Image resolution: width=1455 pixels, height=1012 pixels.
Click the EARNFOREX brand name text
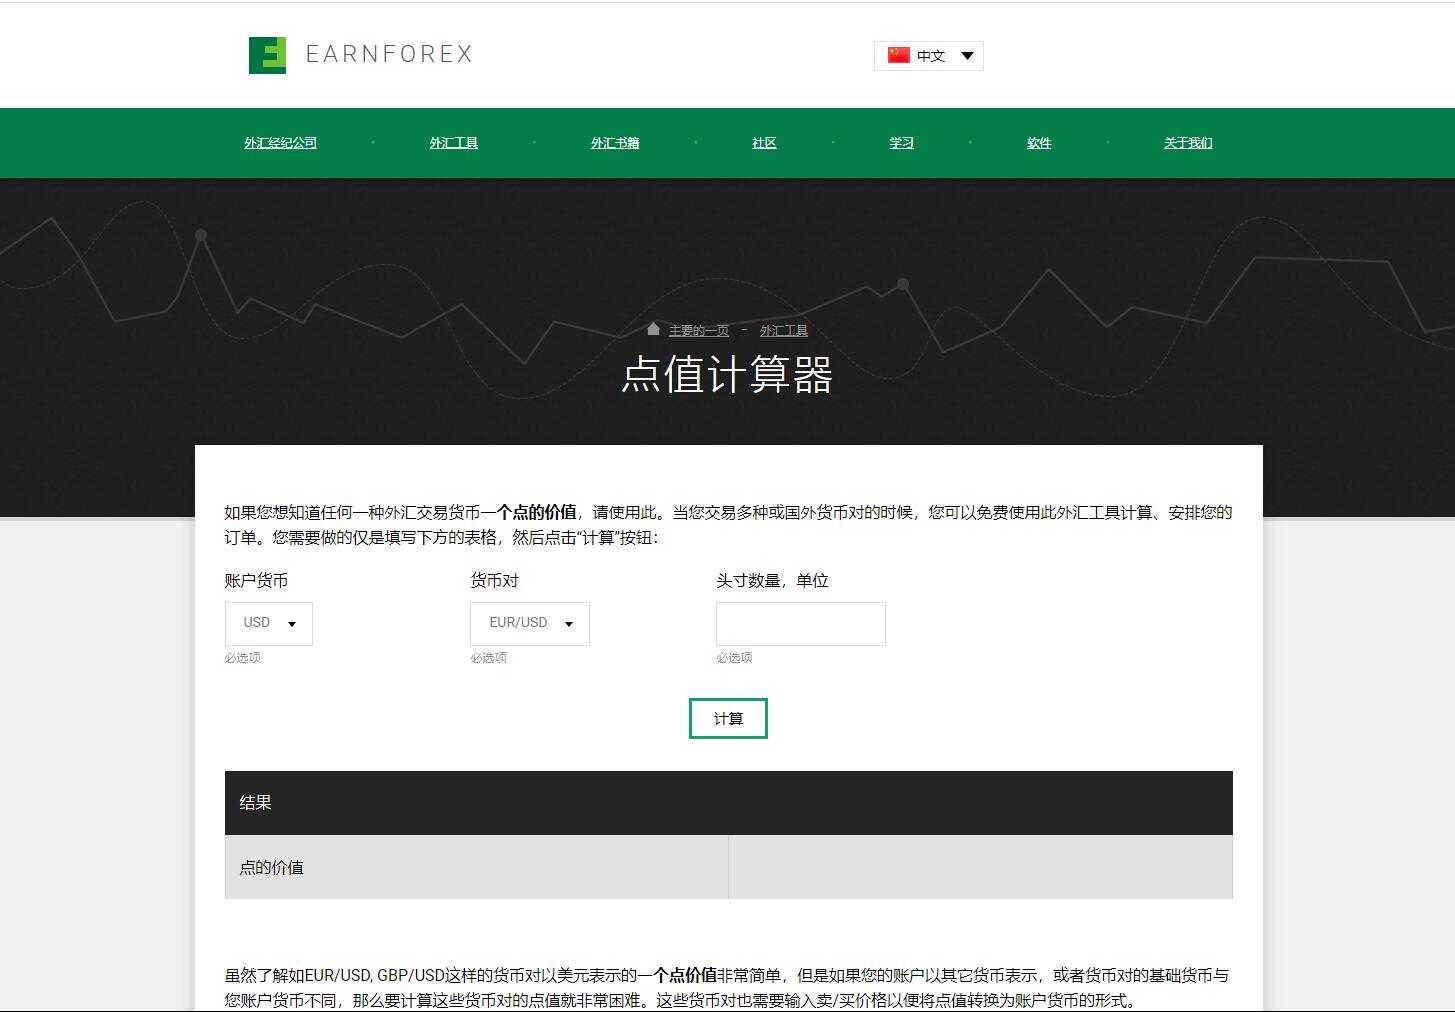click(389, 54)
